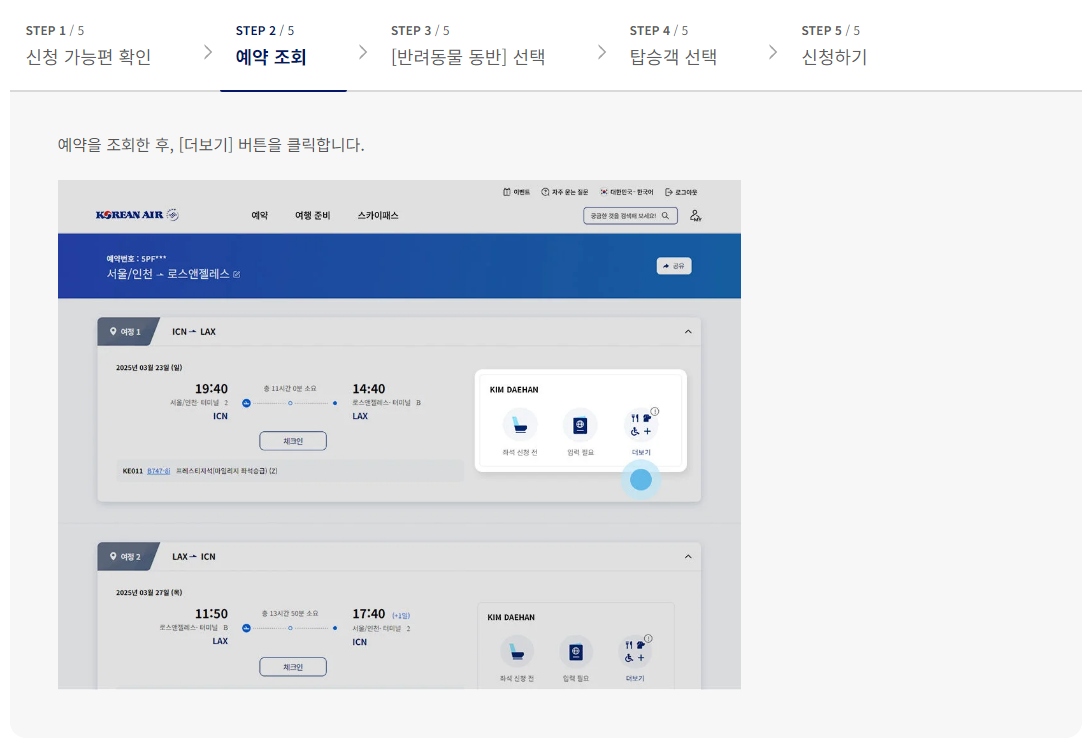The width and height of the screenshot is (1092, 749).
Task: Click the passport 입력 필요 icon in 여정 1
Action: click(580, 424)
